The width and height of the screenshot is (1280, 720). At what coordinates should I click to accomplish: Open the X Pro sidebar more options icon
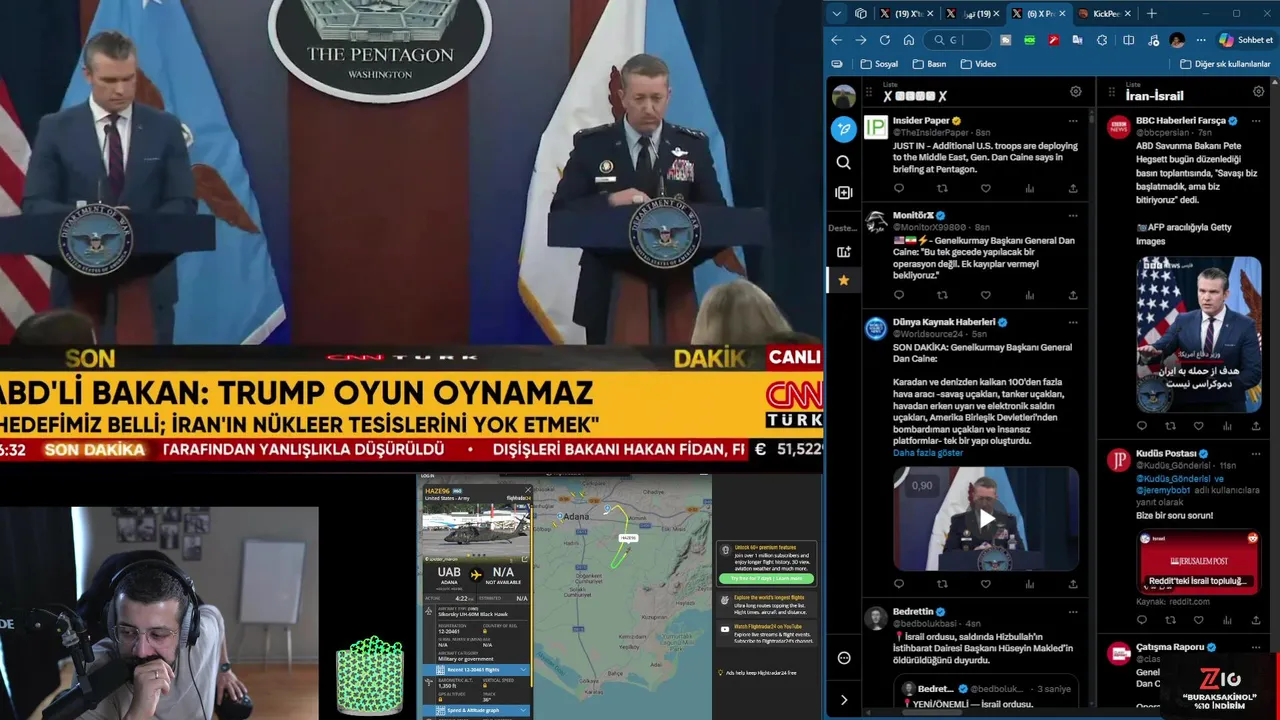843,658
